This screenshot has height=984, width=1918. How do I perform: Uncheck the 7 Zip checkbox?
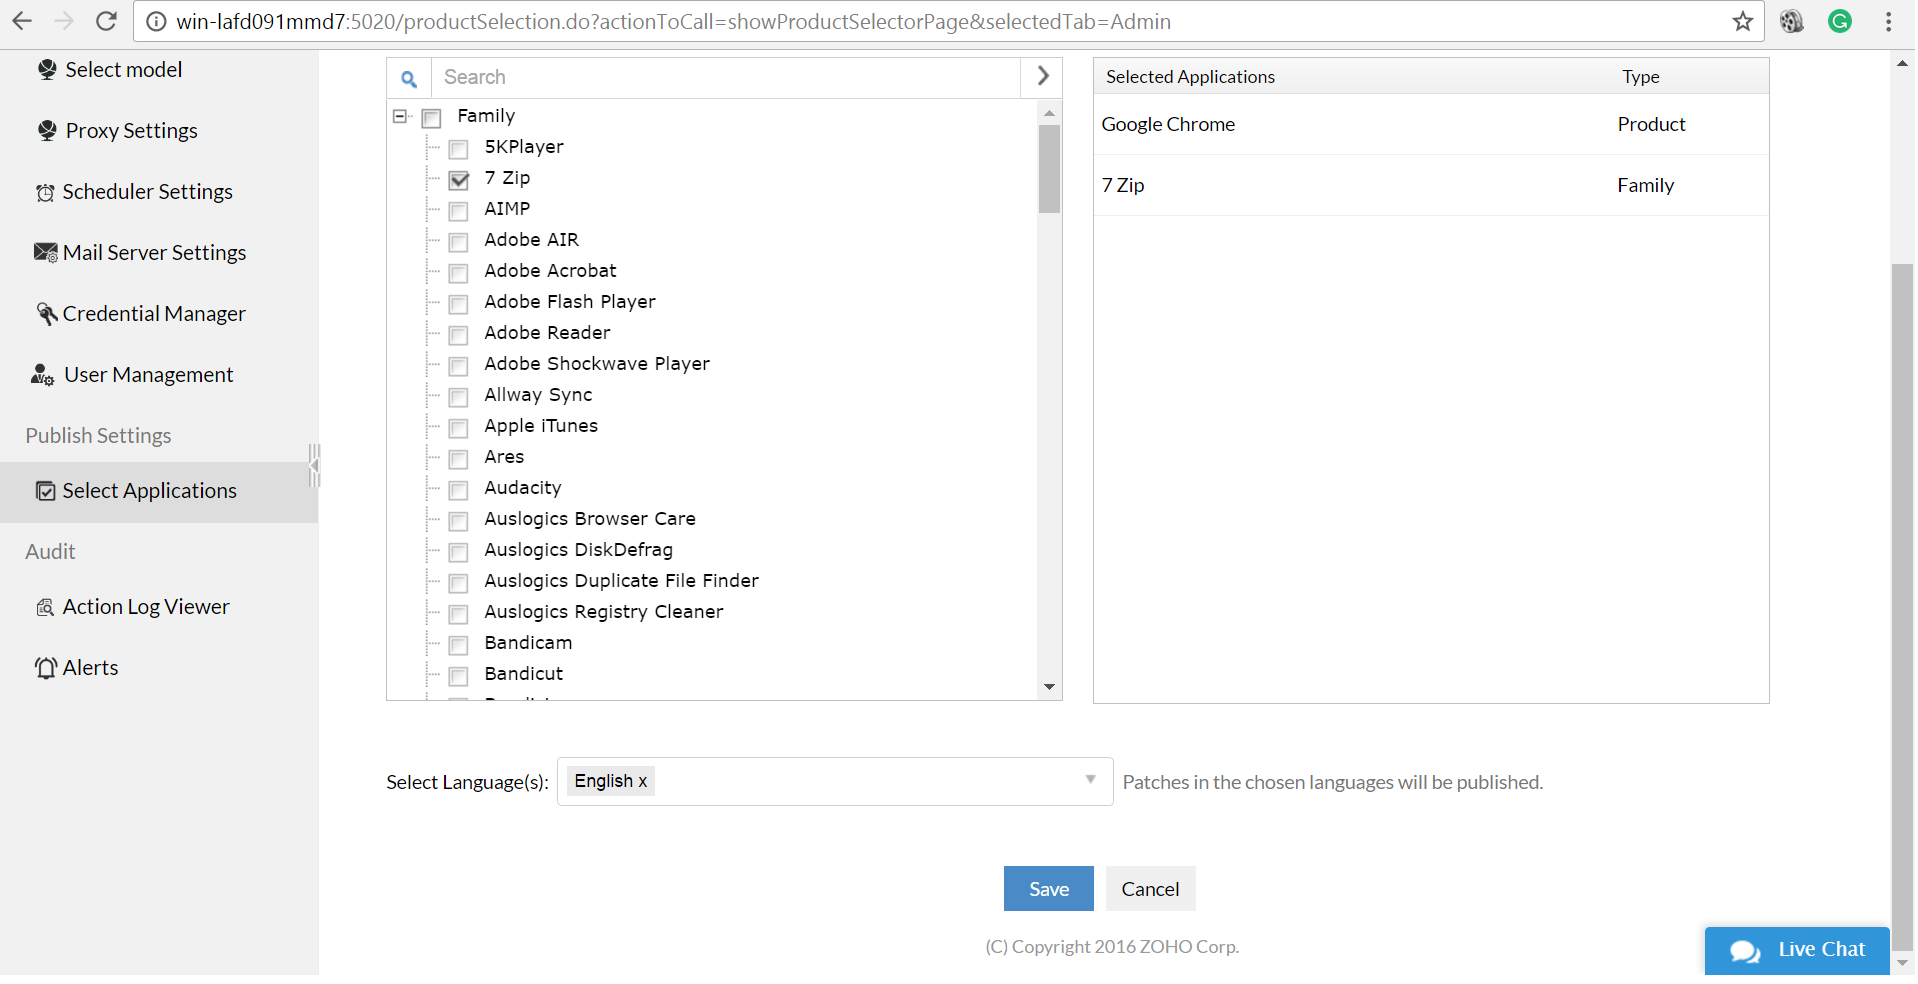pos(458,180)
